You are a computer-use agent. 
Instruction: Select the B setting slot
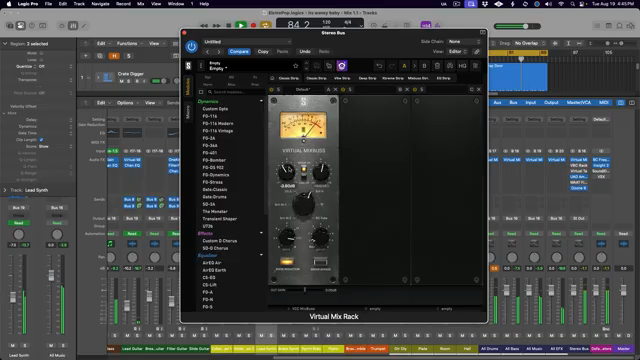(x=424, y=66)
